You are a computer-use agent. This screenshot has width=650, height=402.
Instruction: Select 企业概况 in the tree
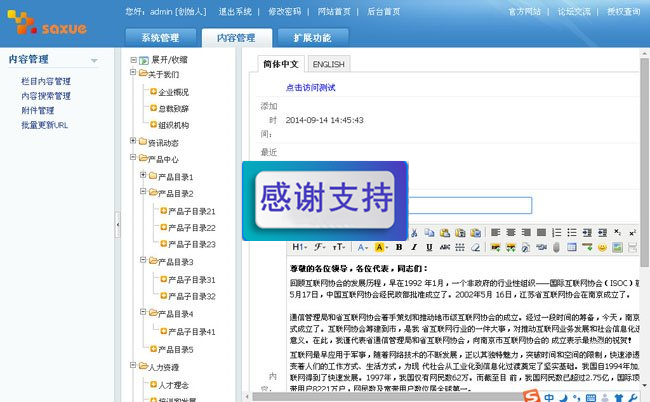[x=173, y=92]
